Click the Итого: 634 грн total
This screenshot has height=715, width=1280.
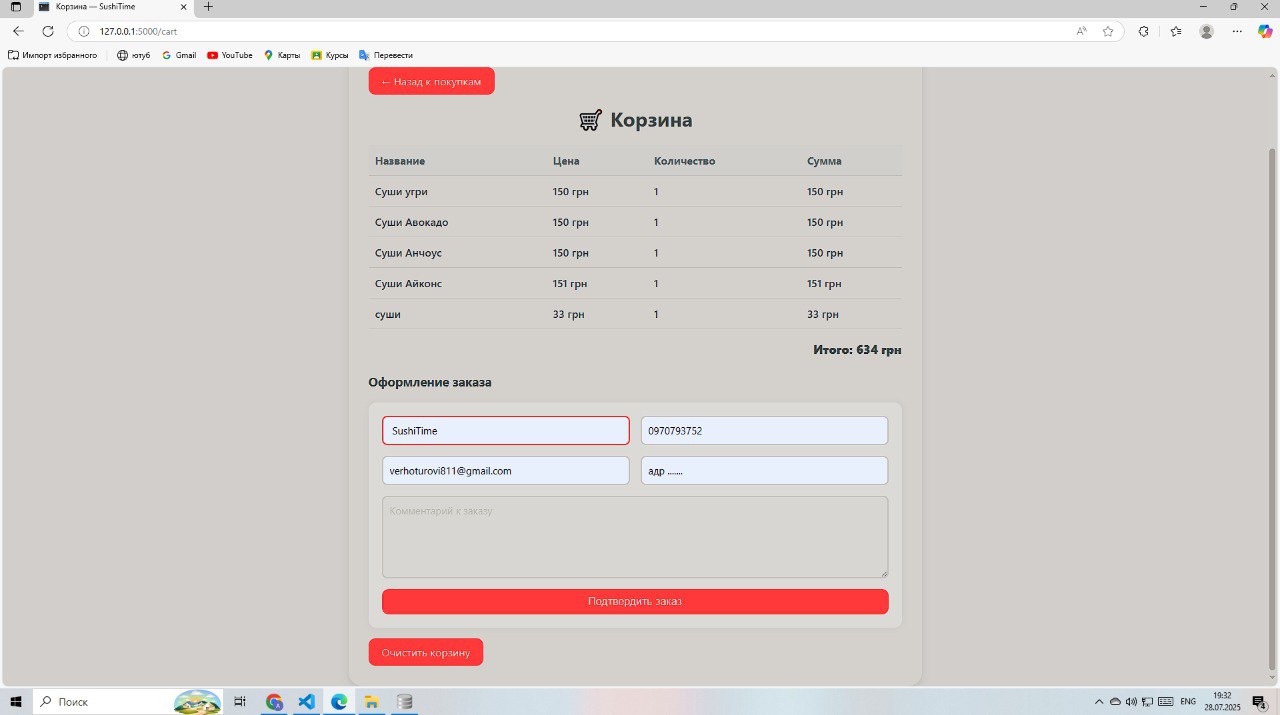[858, 350]
